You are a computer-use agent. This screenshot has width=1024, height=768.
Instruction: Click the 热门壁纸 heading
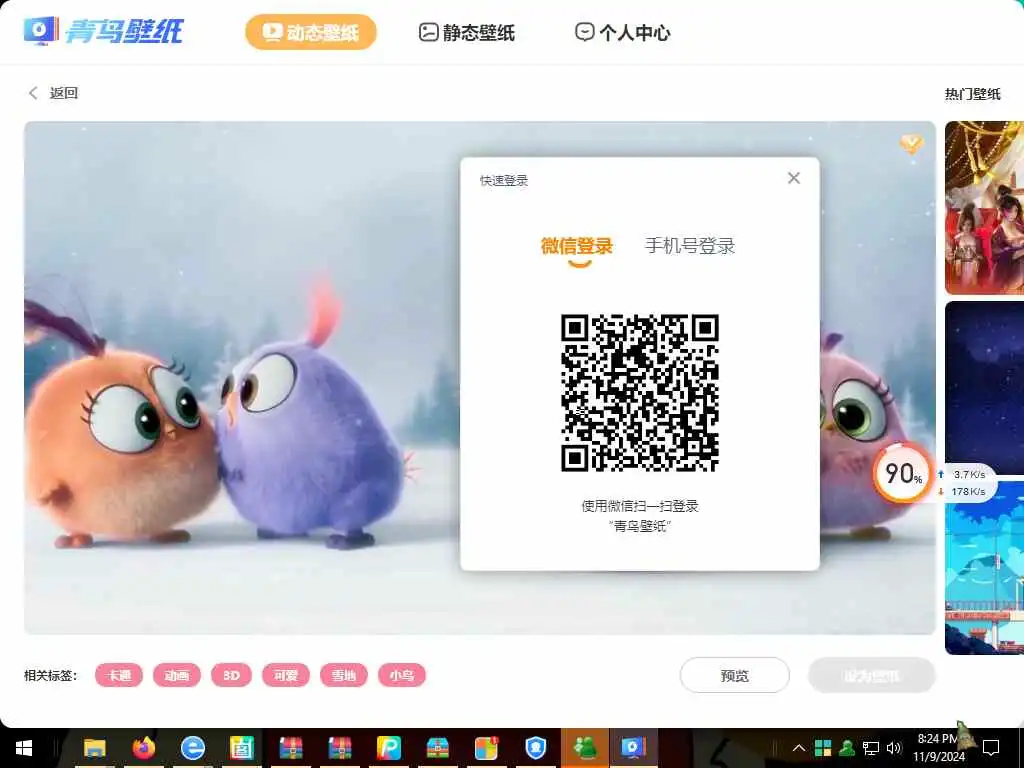[x=972, y=94]
